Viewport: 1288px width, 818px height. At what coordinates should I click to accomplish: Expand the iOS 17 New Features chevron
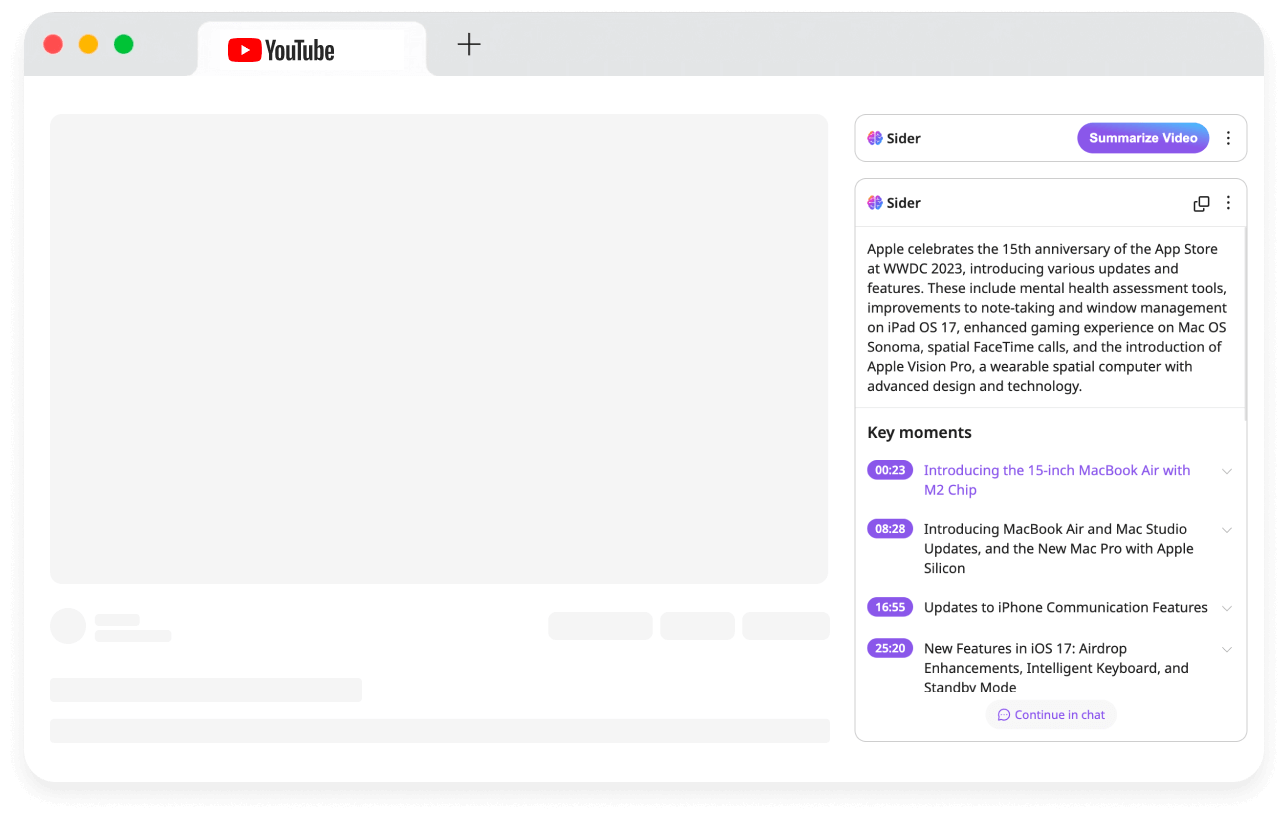(x=1227, y=649)
